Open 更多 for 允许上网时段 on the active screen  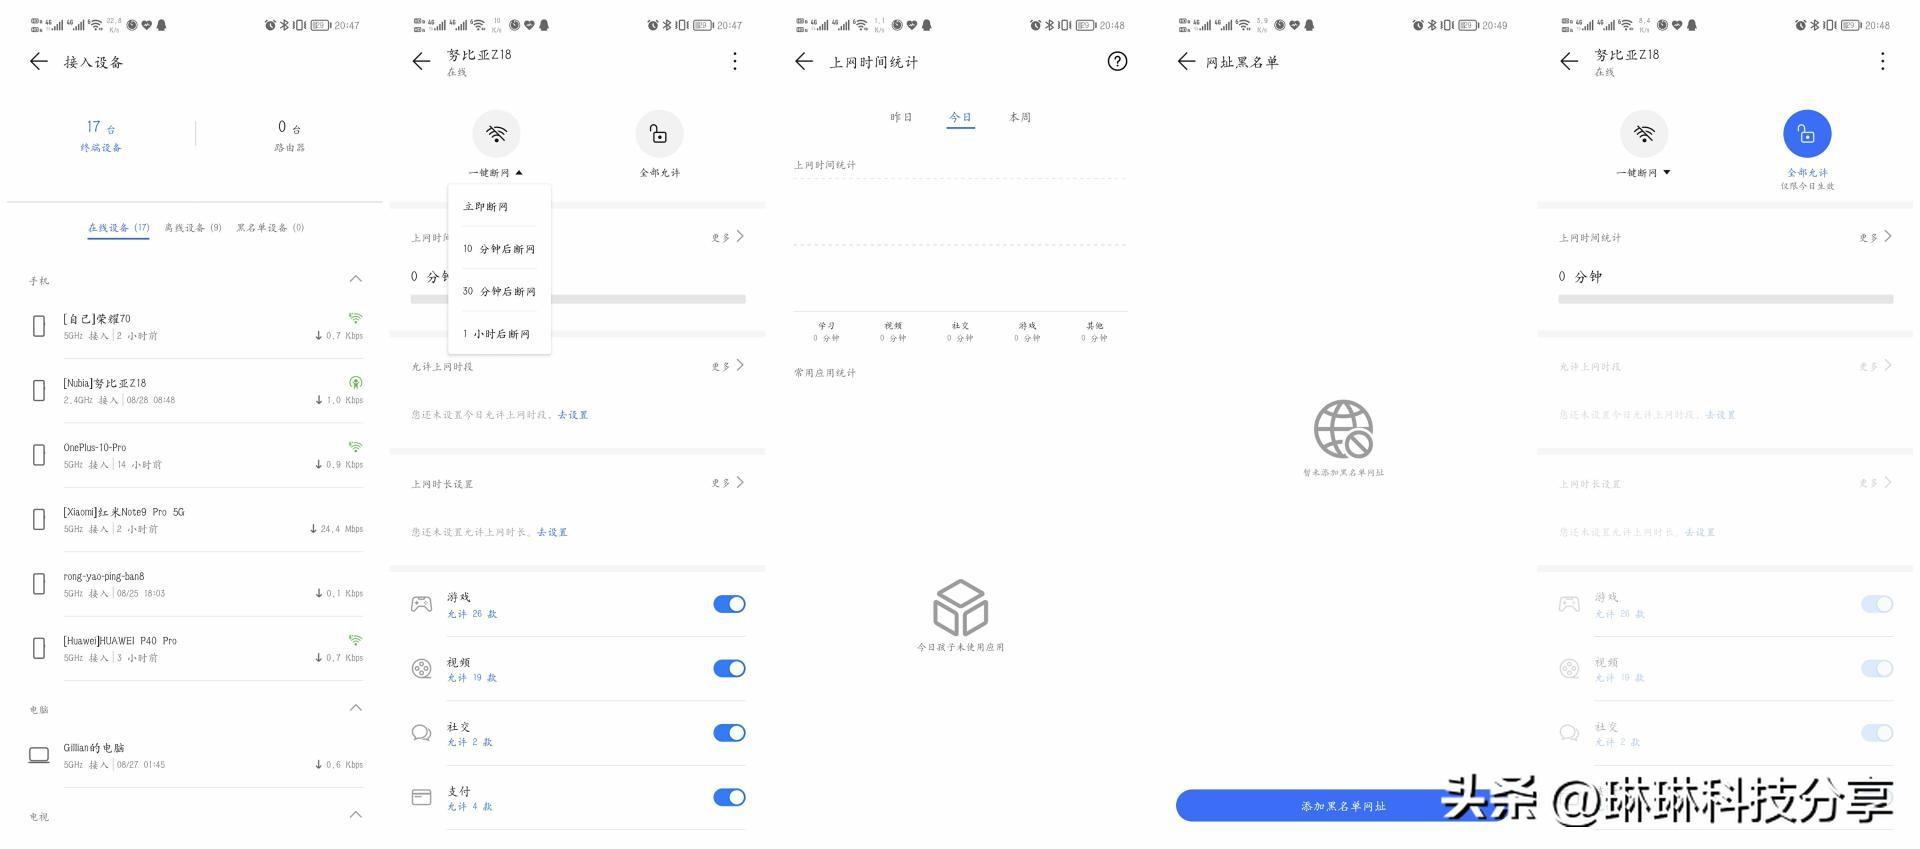point(728,366)
